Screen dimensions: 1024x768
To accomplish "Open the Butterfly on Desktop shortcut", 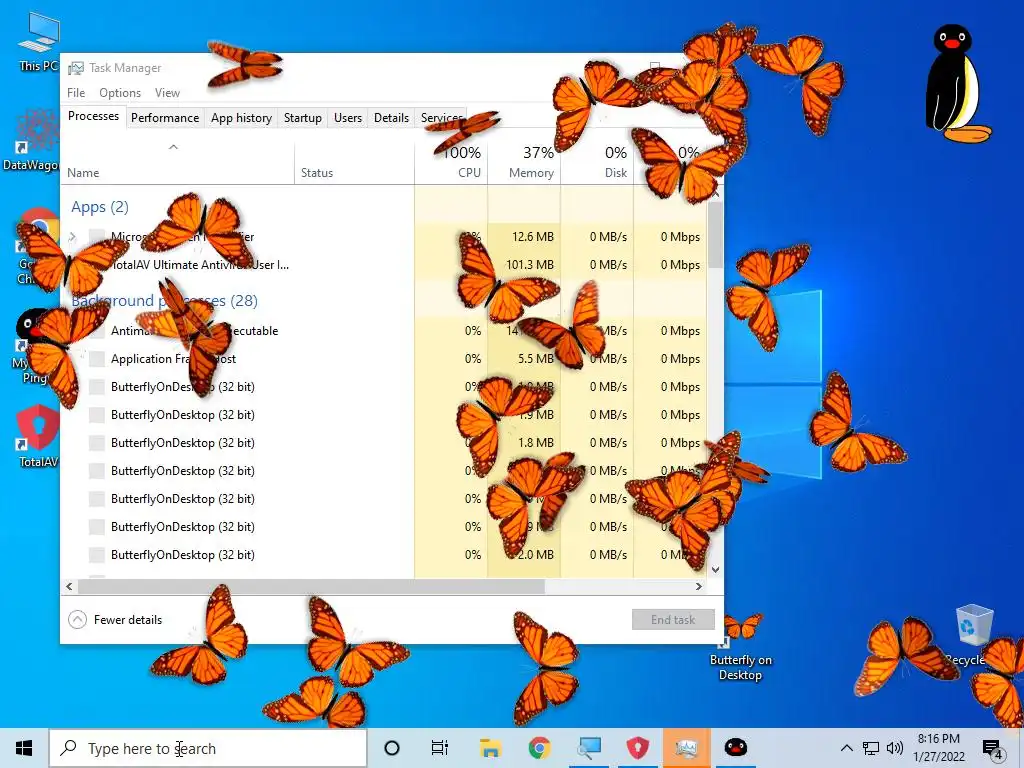I will (741, 647).
